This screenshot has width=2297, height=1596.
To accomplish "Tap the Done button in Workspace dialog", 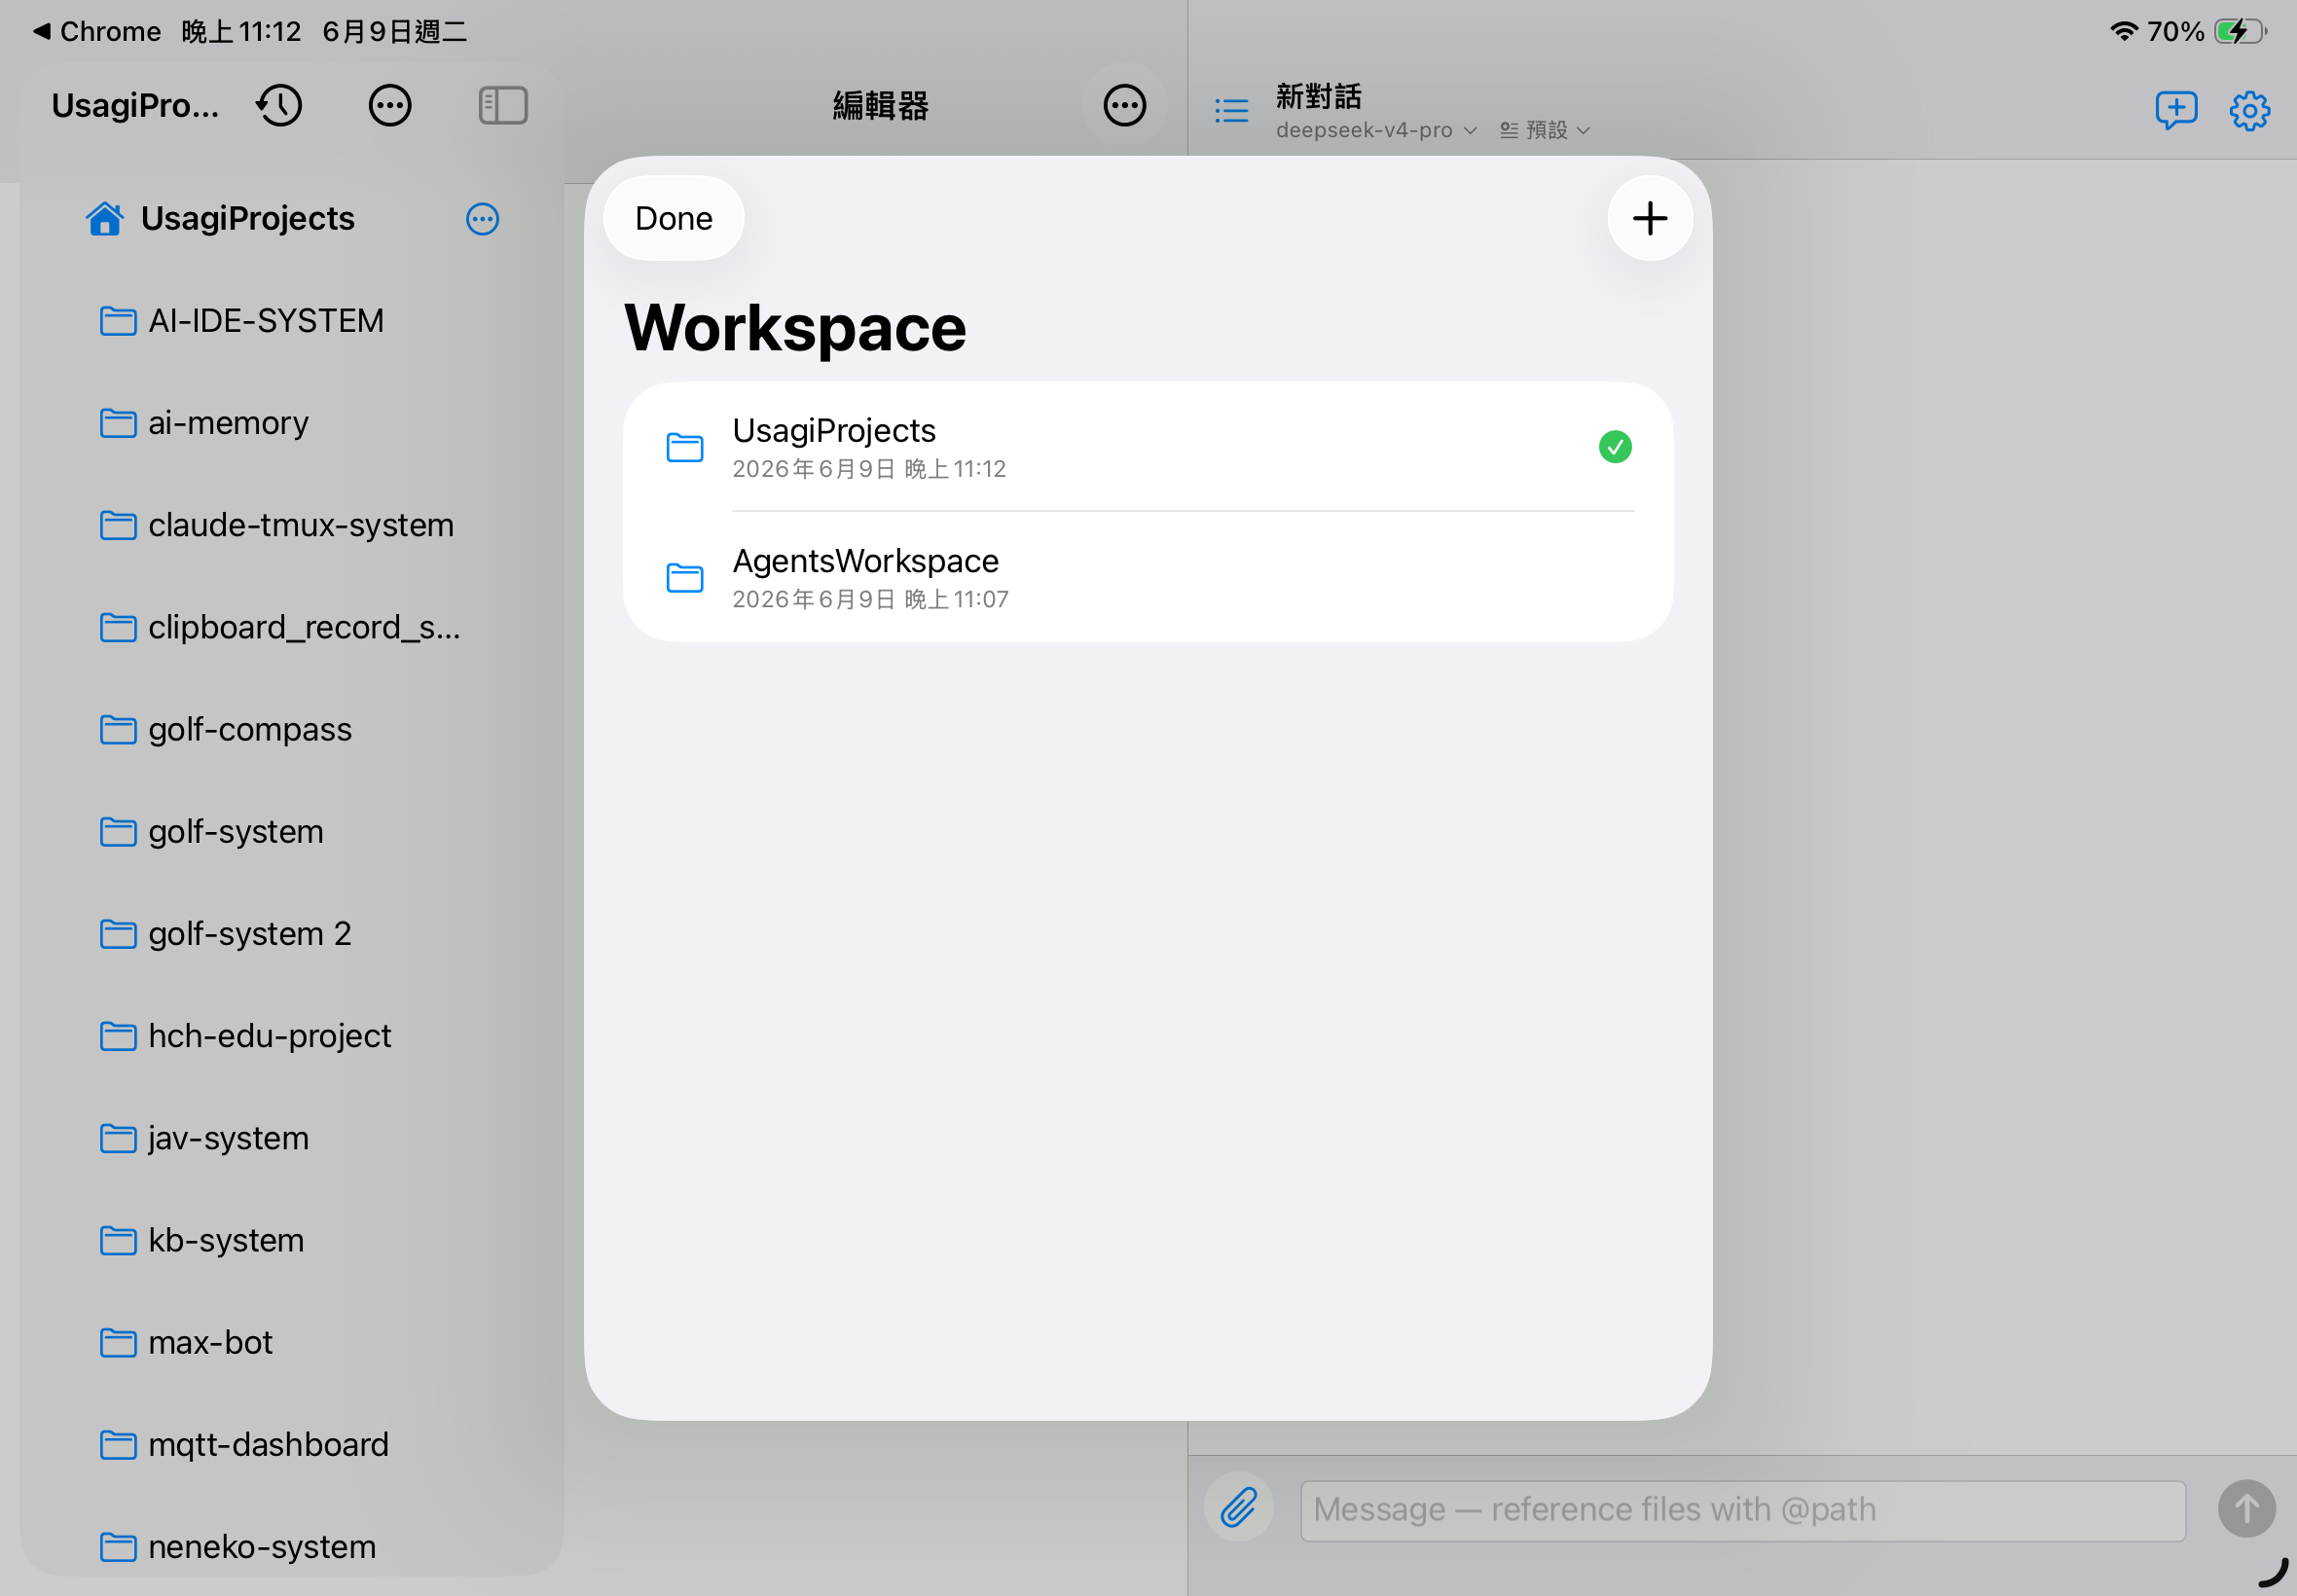I will [673, 218].
